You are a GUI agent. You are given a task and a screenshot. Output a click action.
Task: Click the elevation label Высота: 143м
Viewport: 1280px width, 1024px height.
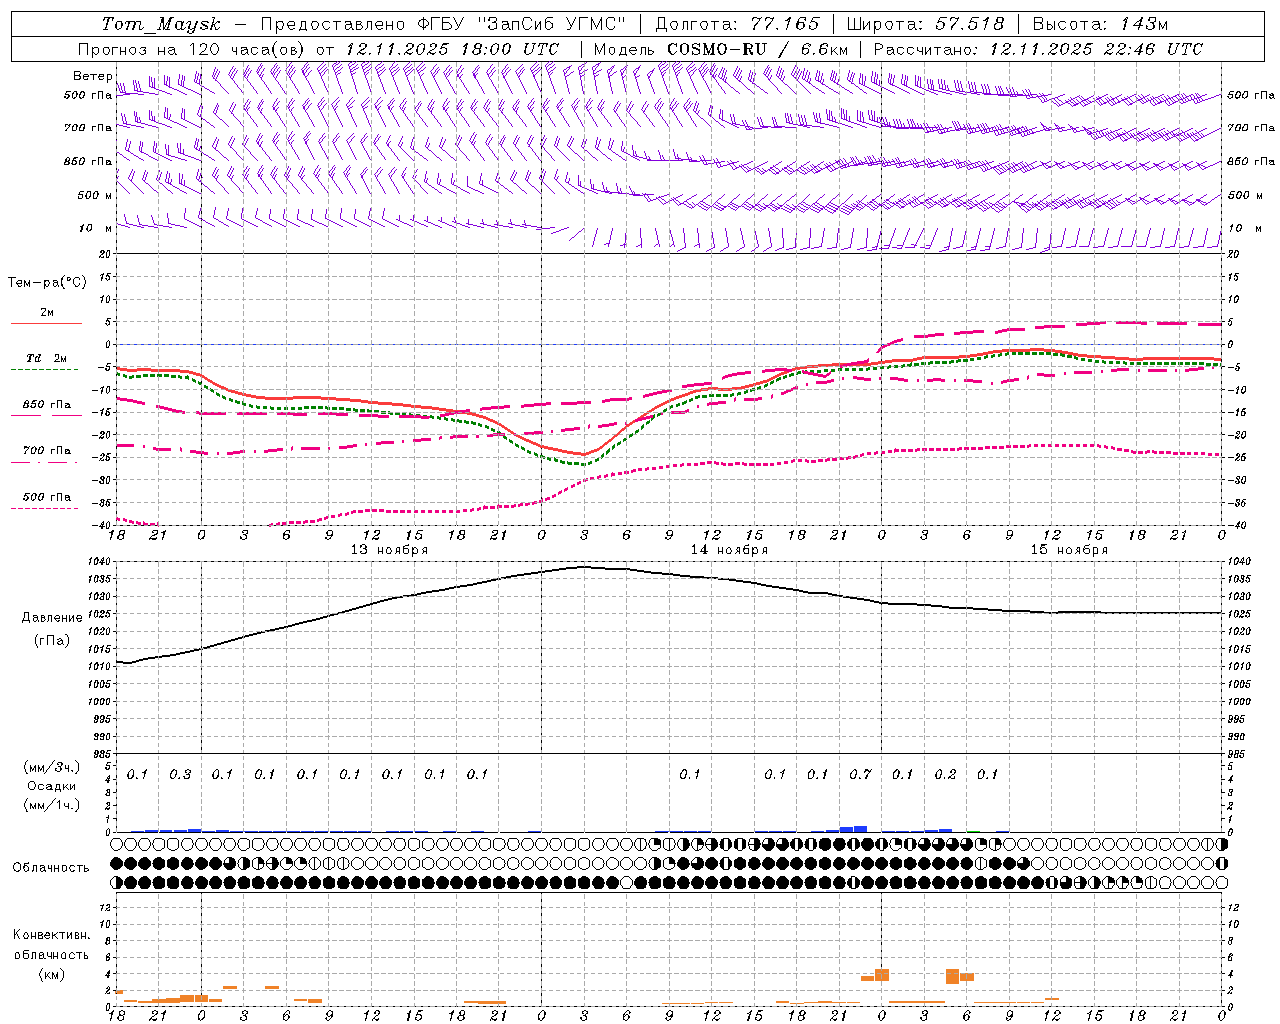[1100, 24]
